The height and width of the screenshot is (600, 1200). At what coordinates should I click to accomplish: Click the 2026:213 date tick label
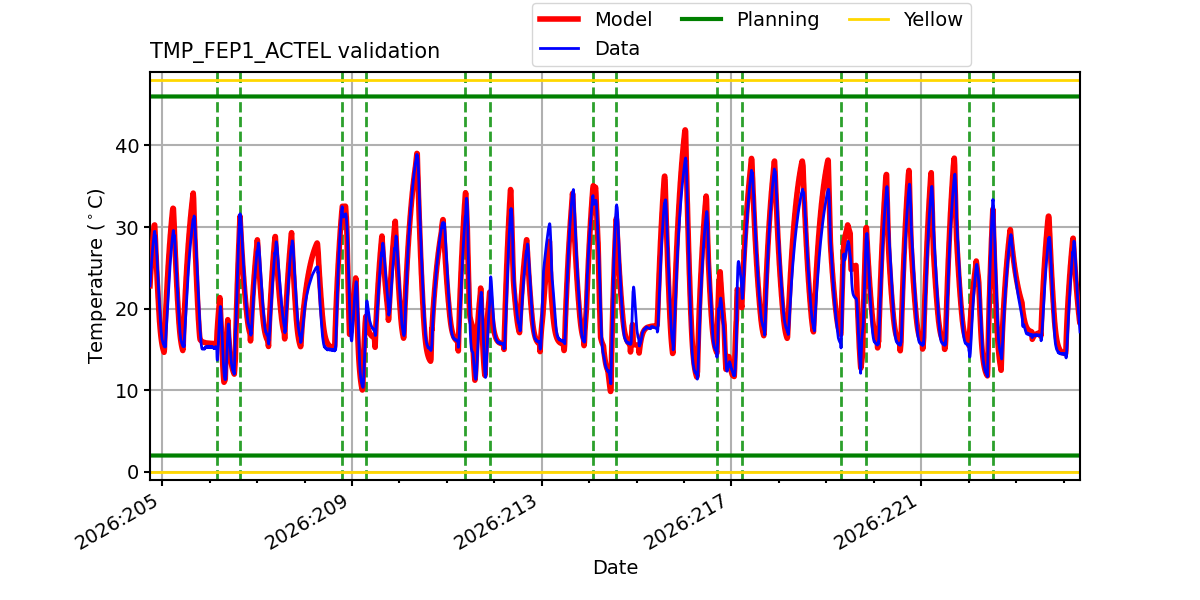point(496,519)
